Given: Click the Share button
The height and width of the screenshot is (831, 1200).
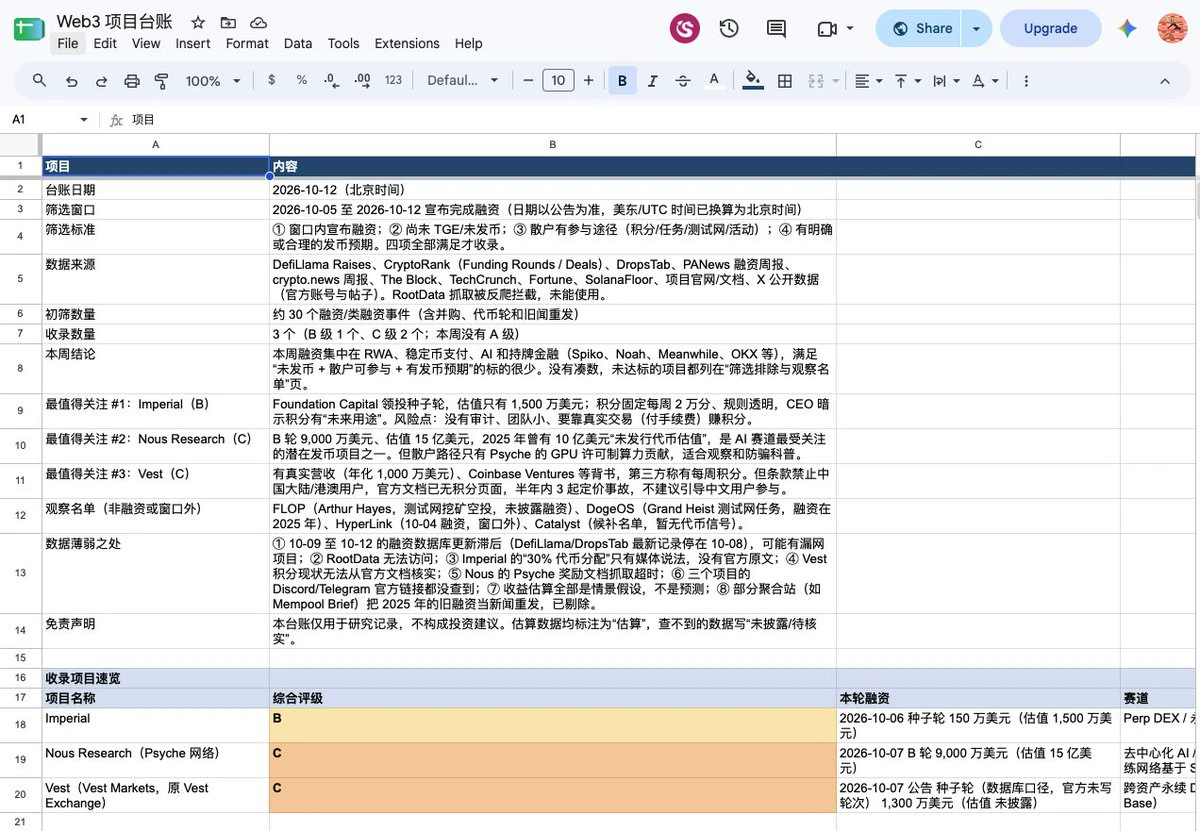Looking at the screenshot, I should pos(920,29).
